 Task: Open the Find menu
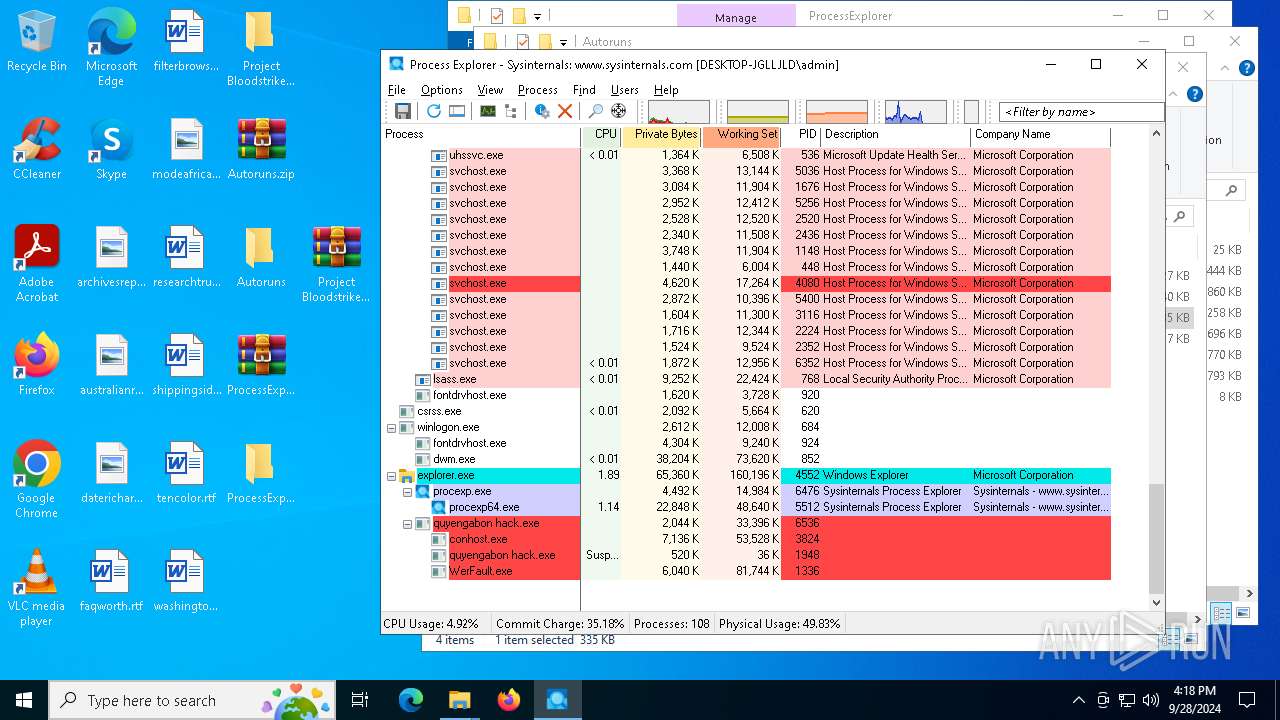pyautogui.click(x=584, y=89)
